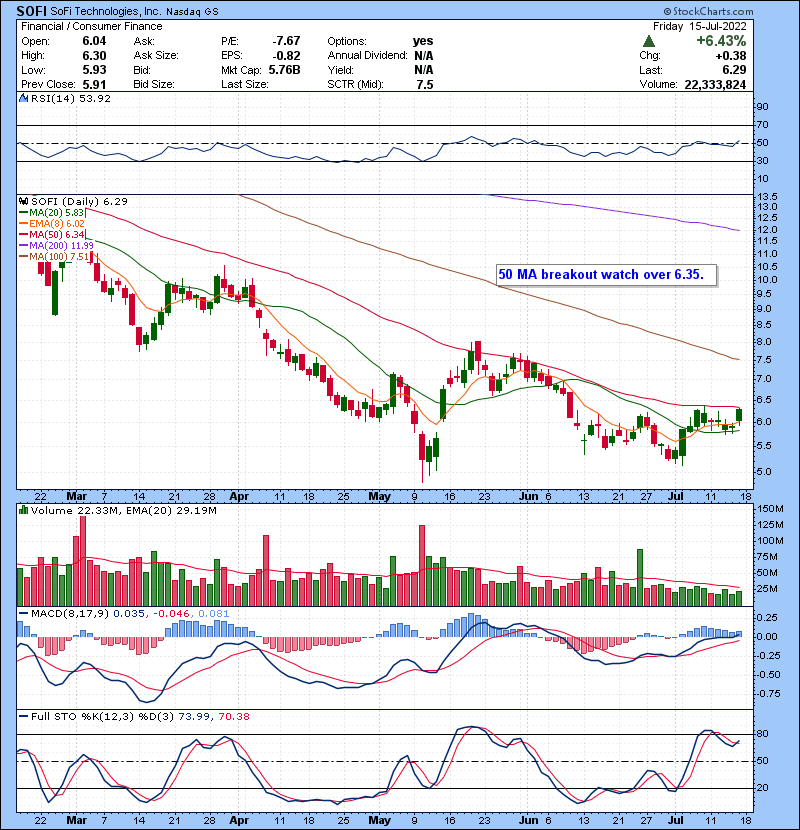Click the RSI indicator line icon
Screen dimensions: 800x830
[x=23, y=98]
